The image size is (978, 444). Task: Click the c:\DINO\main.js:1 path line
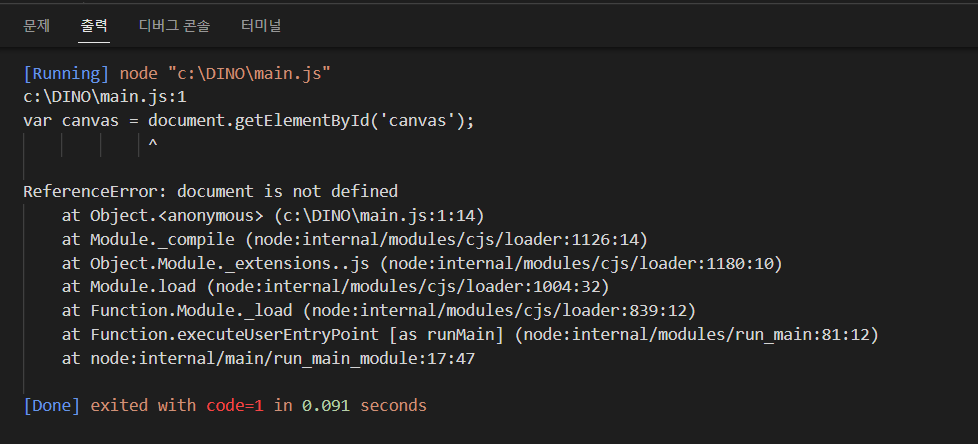105,97
